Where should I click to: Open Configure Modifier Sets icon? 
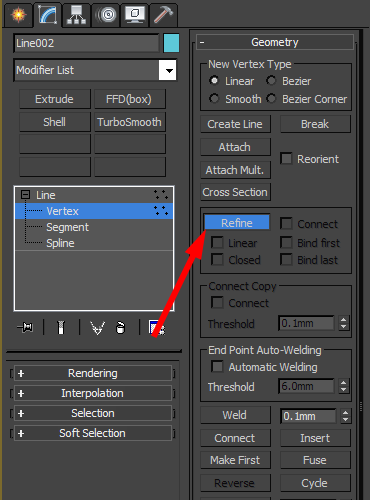157,327
